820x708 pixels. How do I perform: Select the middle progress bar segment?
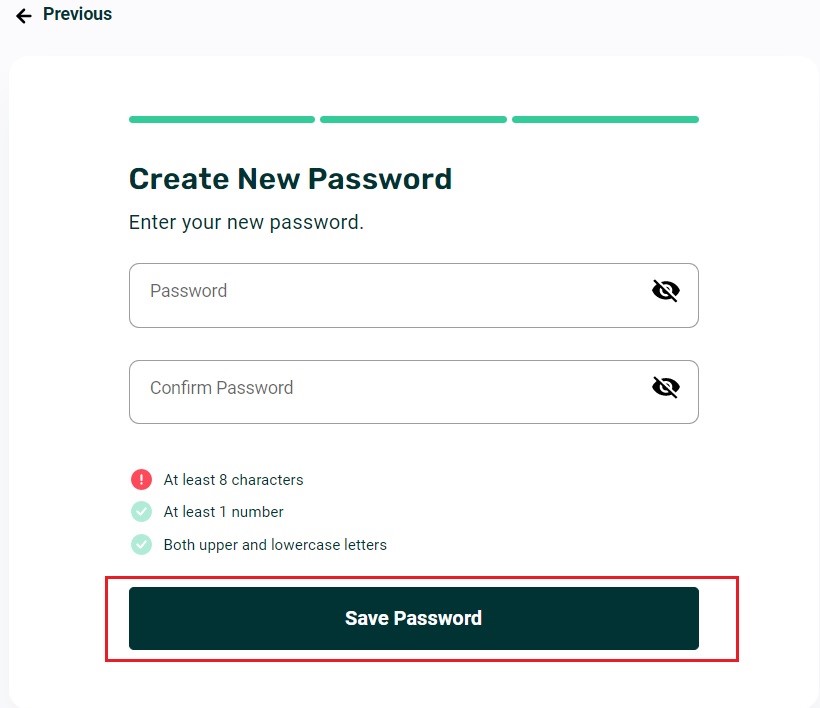413,120
